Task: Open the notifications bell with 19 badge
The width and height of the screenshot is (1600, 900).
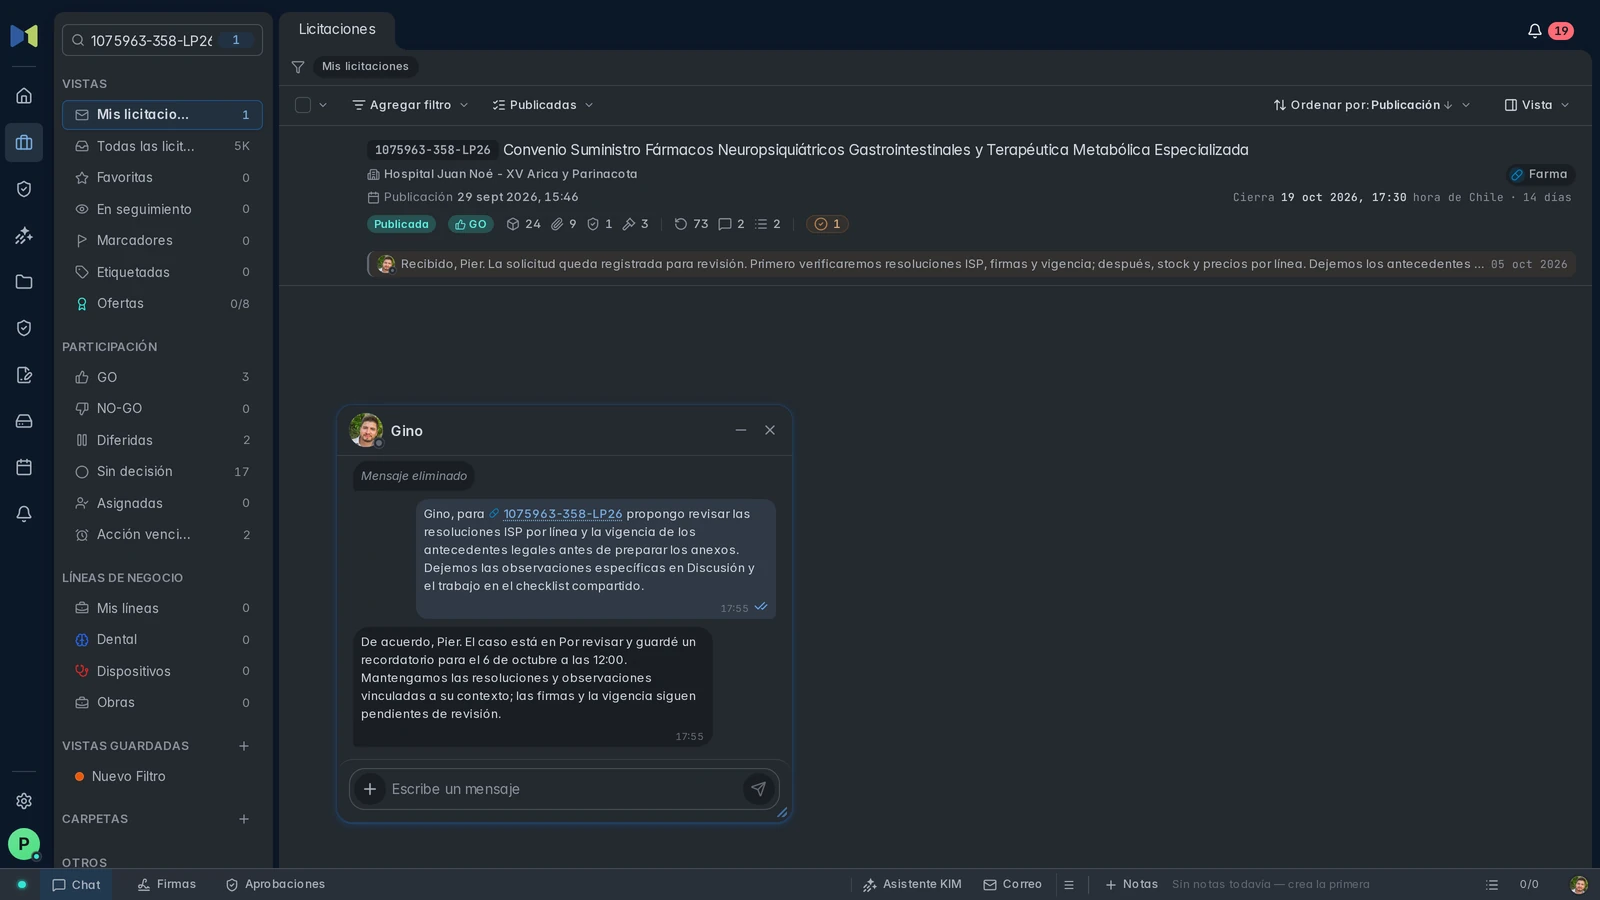Action: pos(1549,31)
